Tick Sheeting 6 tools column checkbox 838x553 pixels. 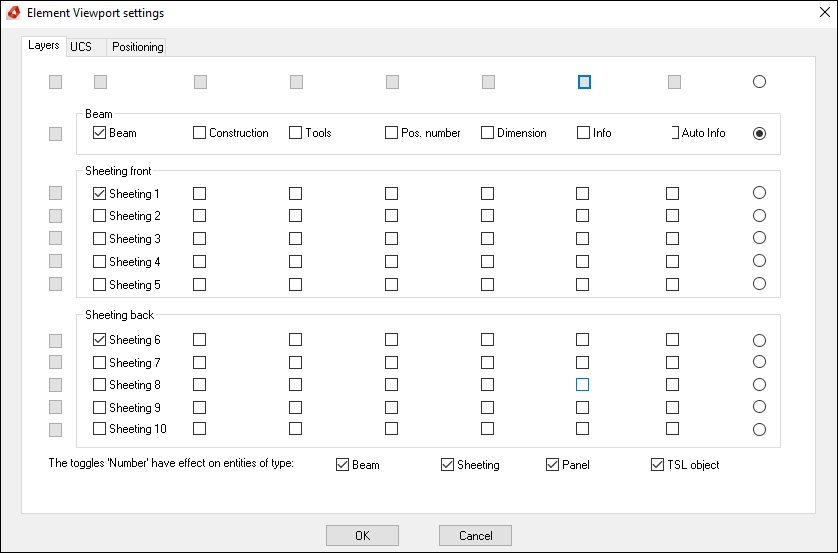point(296,339)
